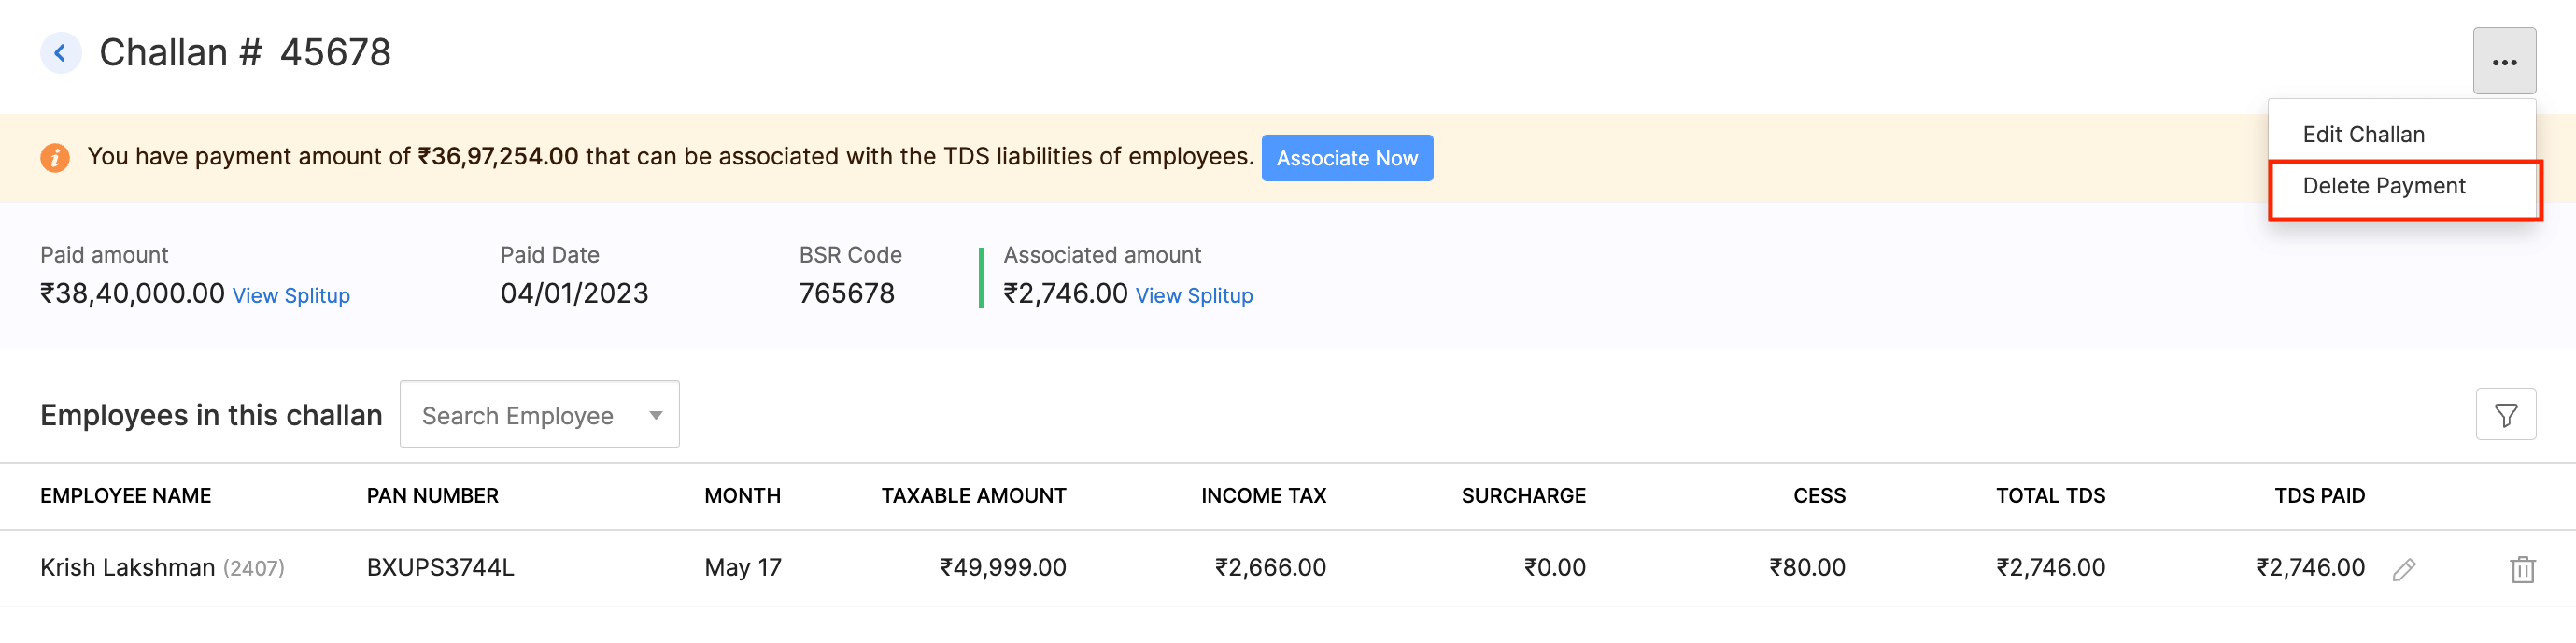
Task: Click the three-dot more options button
Action: coord(2503,62)
